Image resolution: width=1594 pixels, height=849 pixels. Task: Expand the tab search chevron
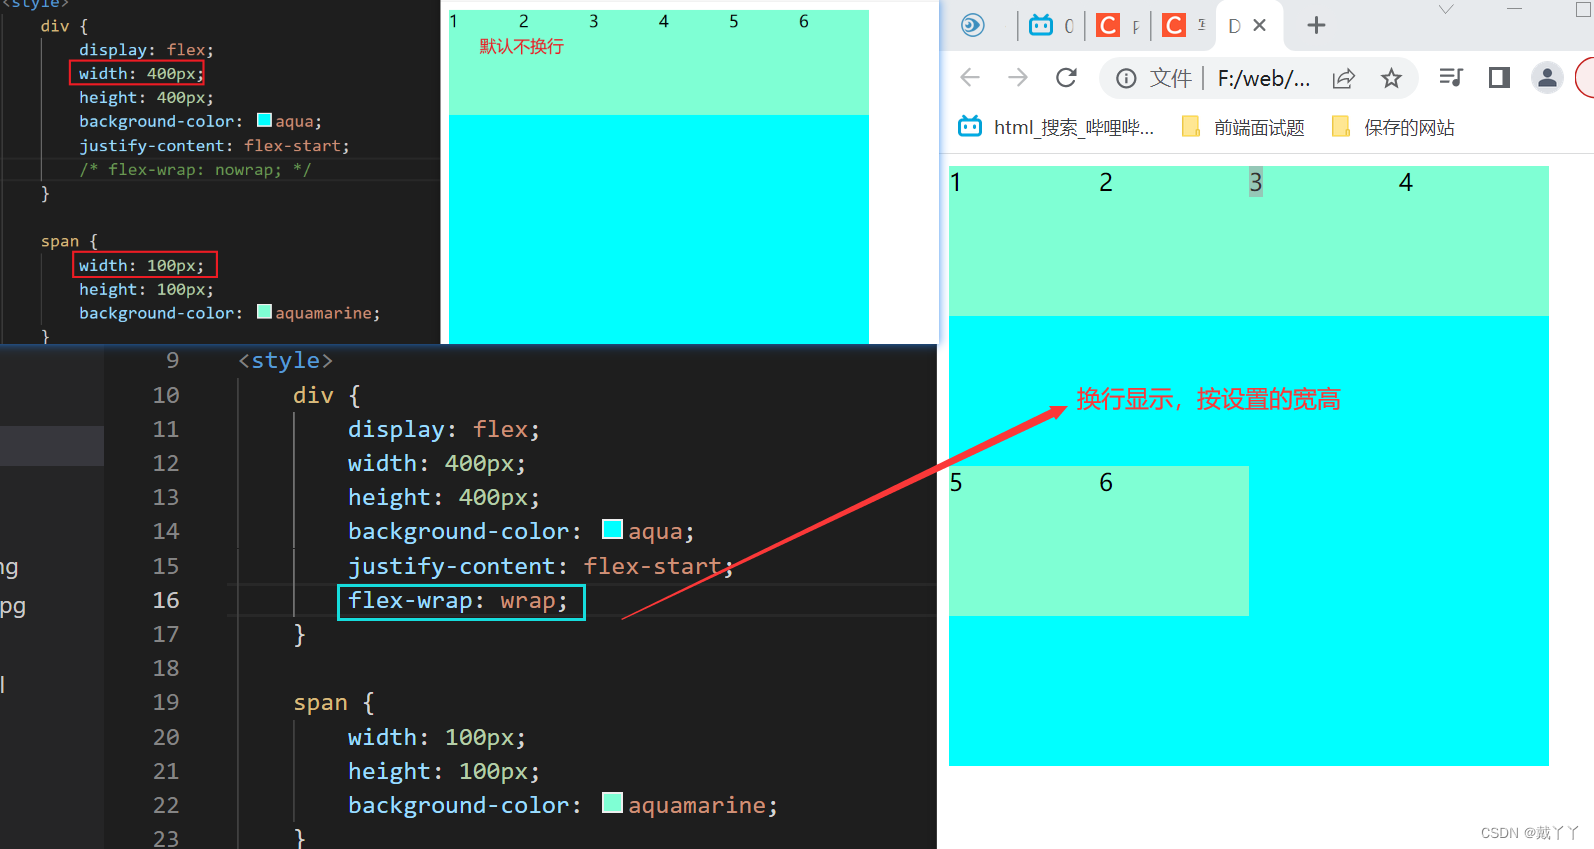(1446, 9)
